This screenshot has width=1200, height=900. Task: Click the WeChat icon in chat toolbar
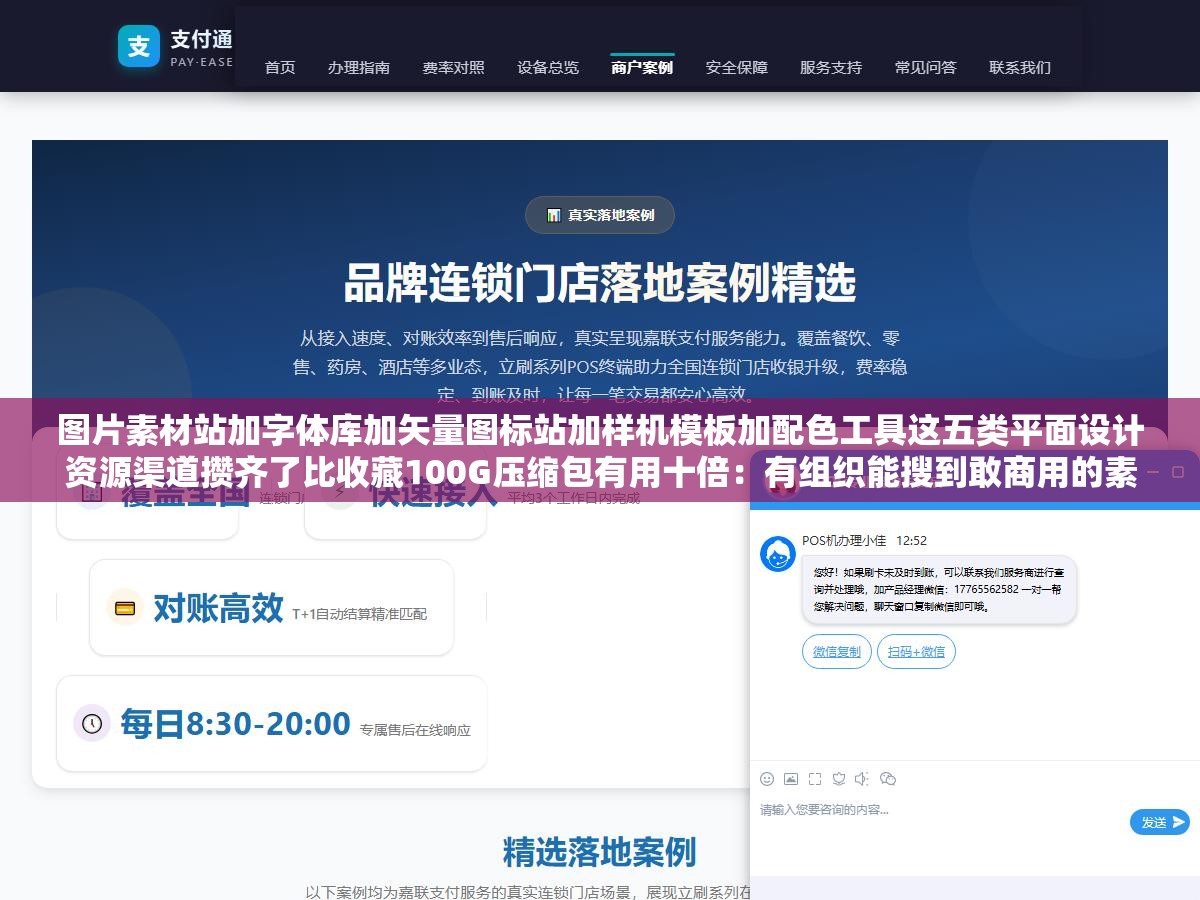tap(888, 779)
